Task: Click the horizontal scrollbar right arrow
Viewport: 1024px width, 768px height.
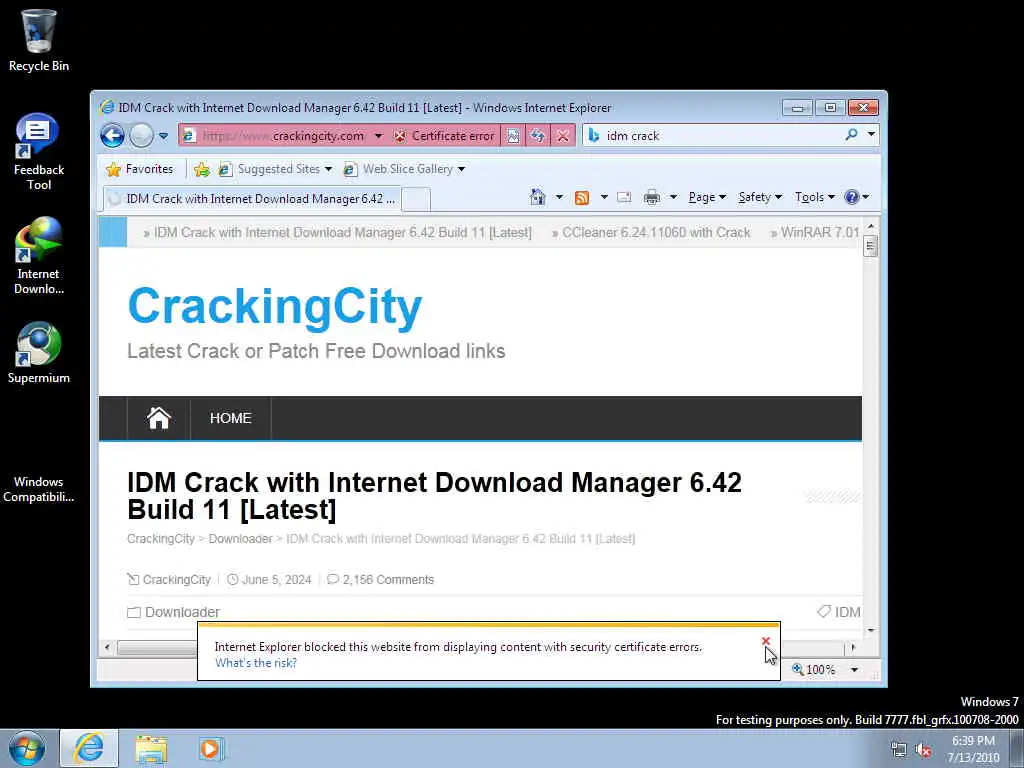Action: 853,648
